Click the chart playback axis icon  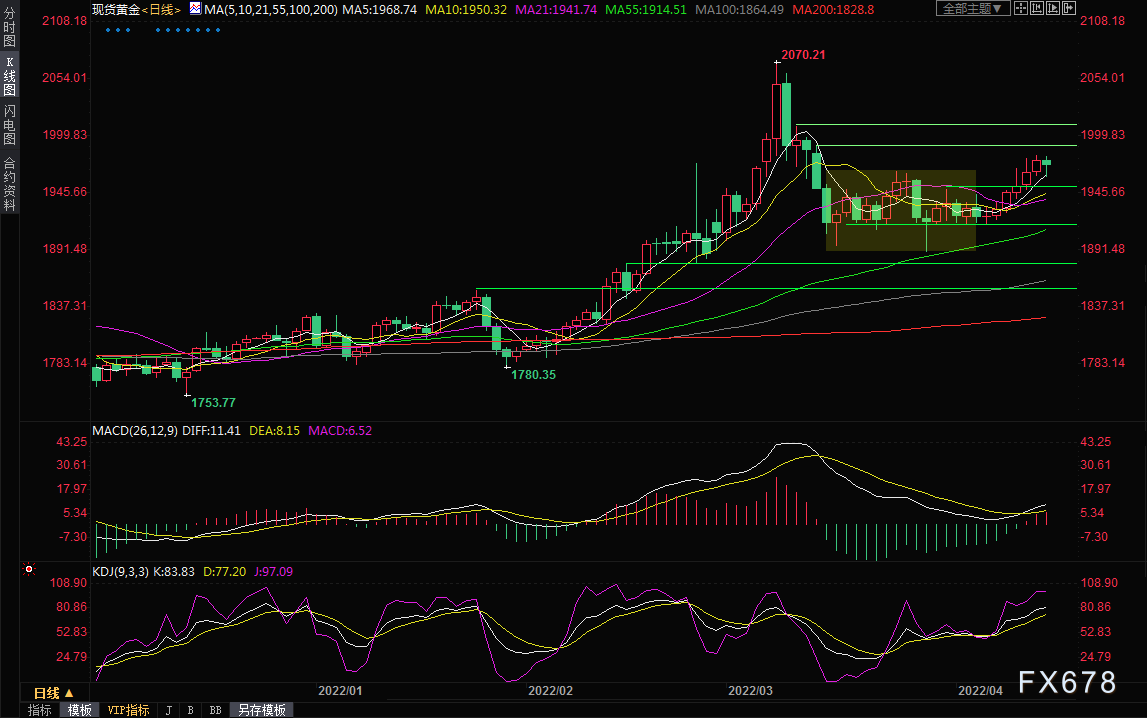tap(1053, 8)
